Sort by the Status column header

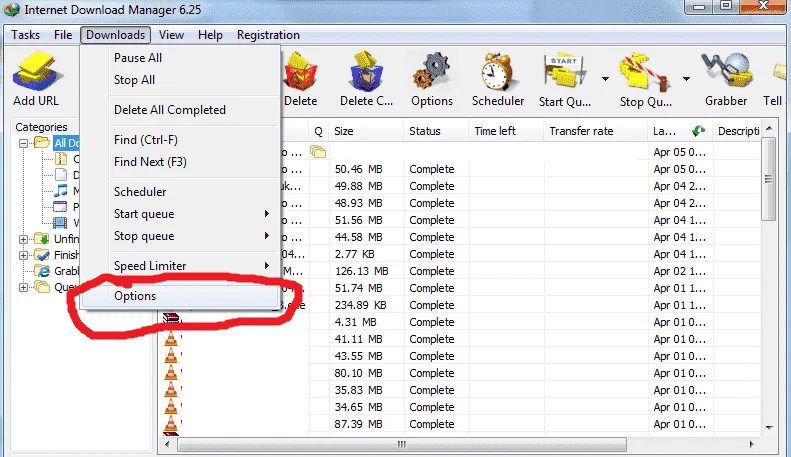[x=436, y=131]
